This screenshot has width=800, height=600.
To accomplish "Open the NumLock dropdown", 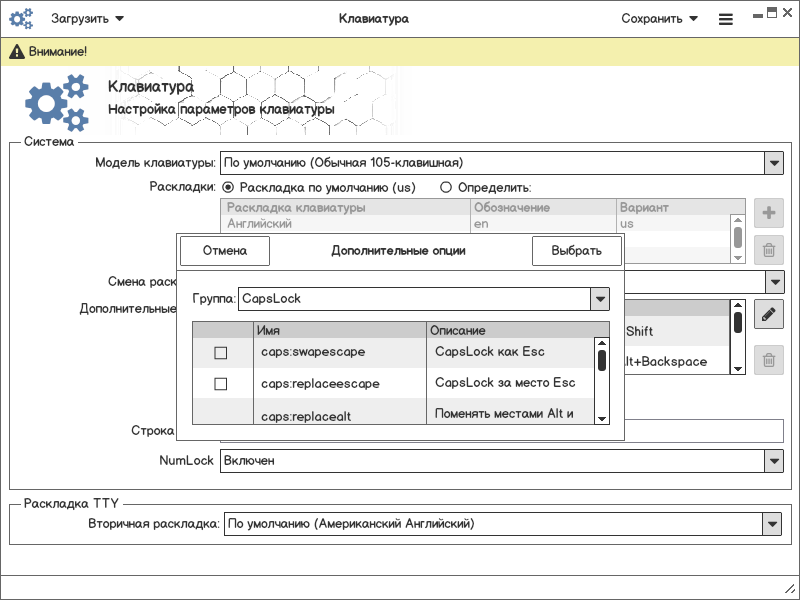I will pos(772,461).
